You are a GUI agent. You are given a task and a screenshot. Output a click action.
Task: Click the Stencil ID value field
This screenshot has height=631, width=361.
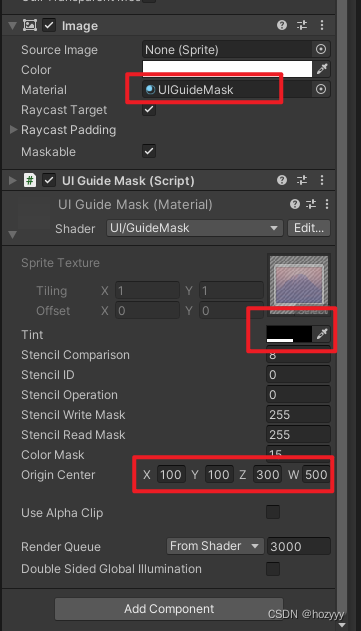pyautogui.click(x=298, y=374)
